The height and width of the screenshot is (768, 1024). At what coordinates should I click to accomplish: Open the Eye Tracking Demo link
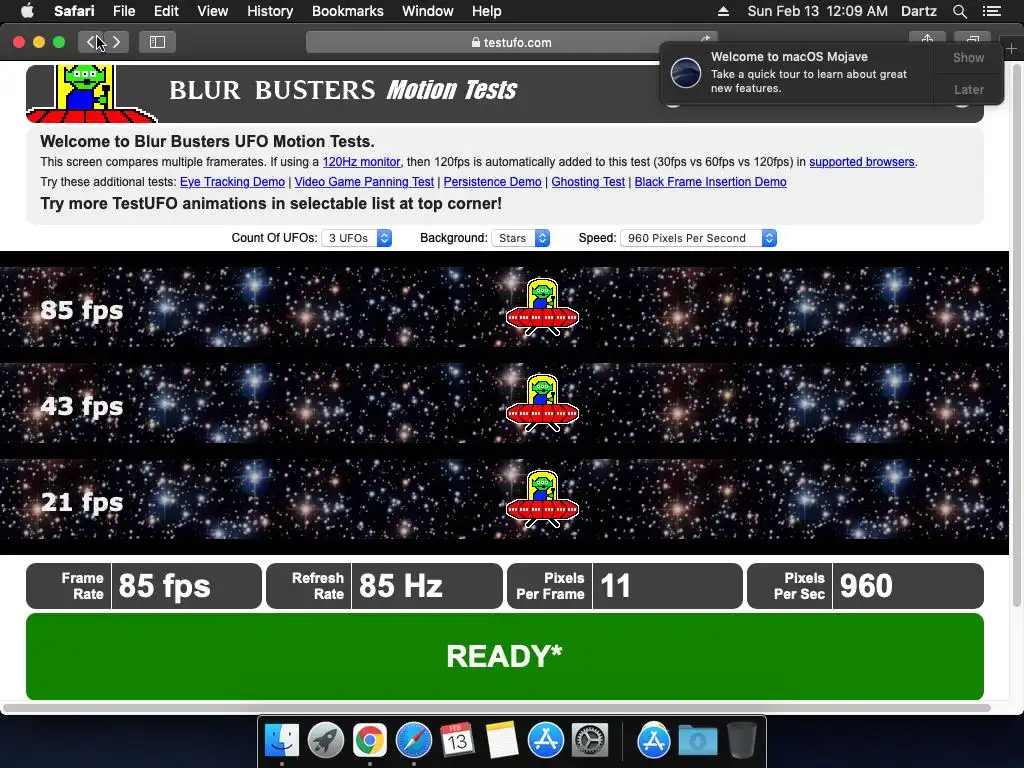pyautogui.click(x=232, y=182)
